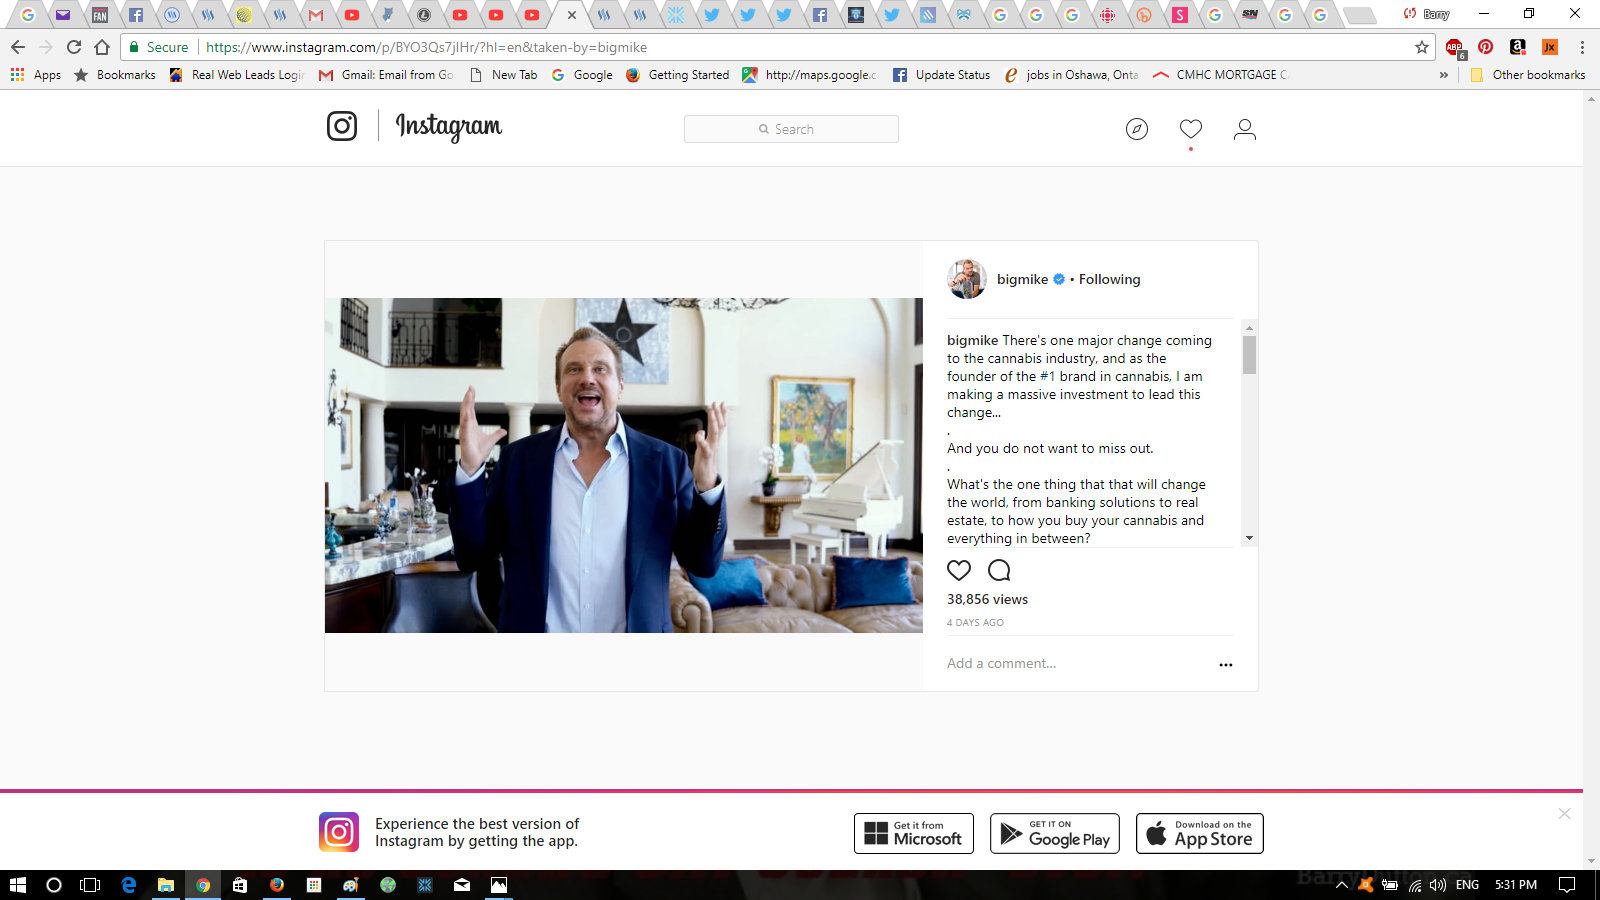Open the bigmike profile name link
Screen dimensions: 1600x900
point(1022,279)
